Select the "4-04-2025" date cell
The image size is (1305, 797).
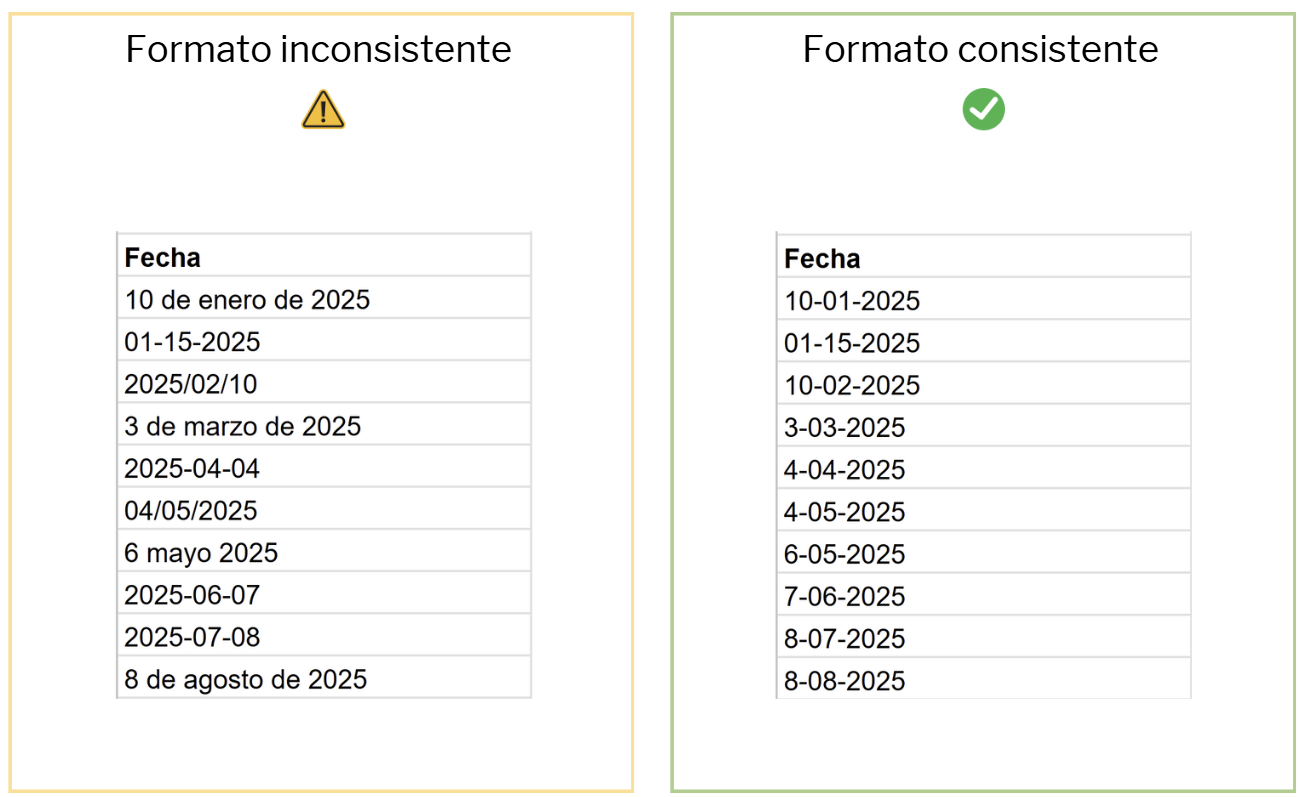pos(845,470)
